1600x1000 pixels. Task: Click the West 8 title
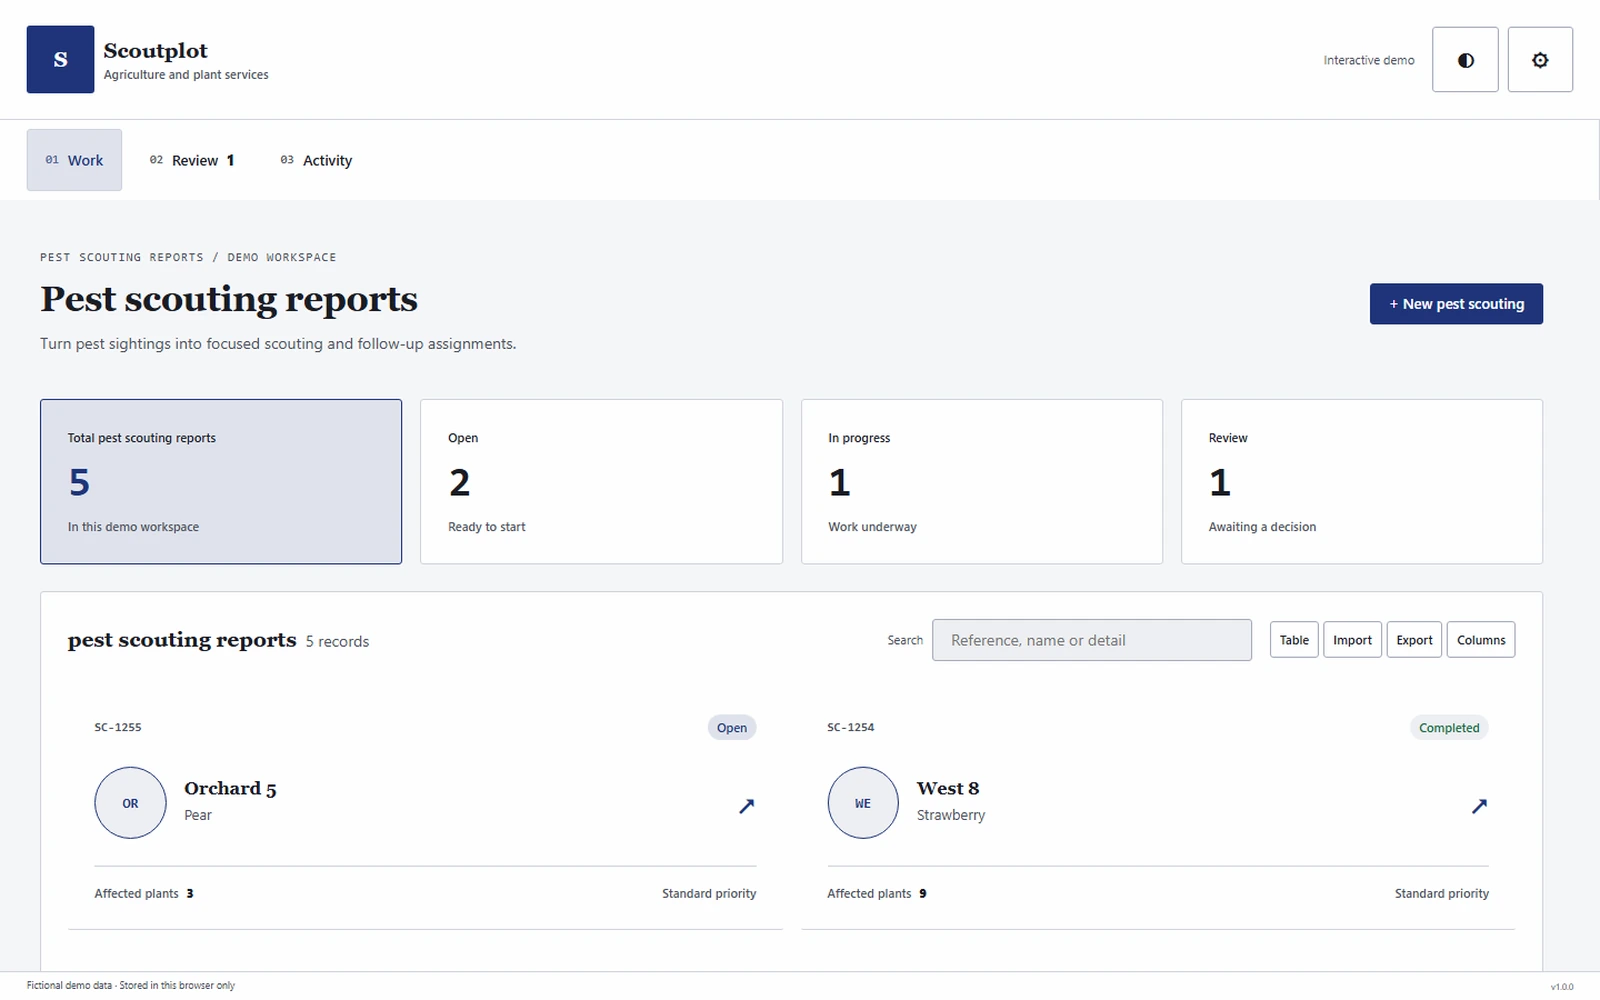(948, 788)
